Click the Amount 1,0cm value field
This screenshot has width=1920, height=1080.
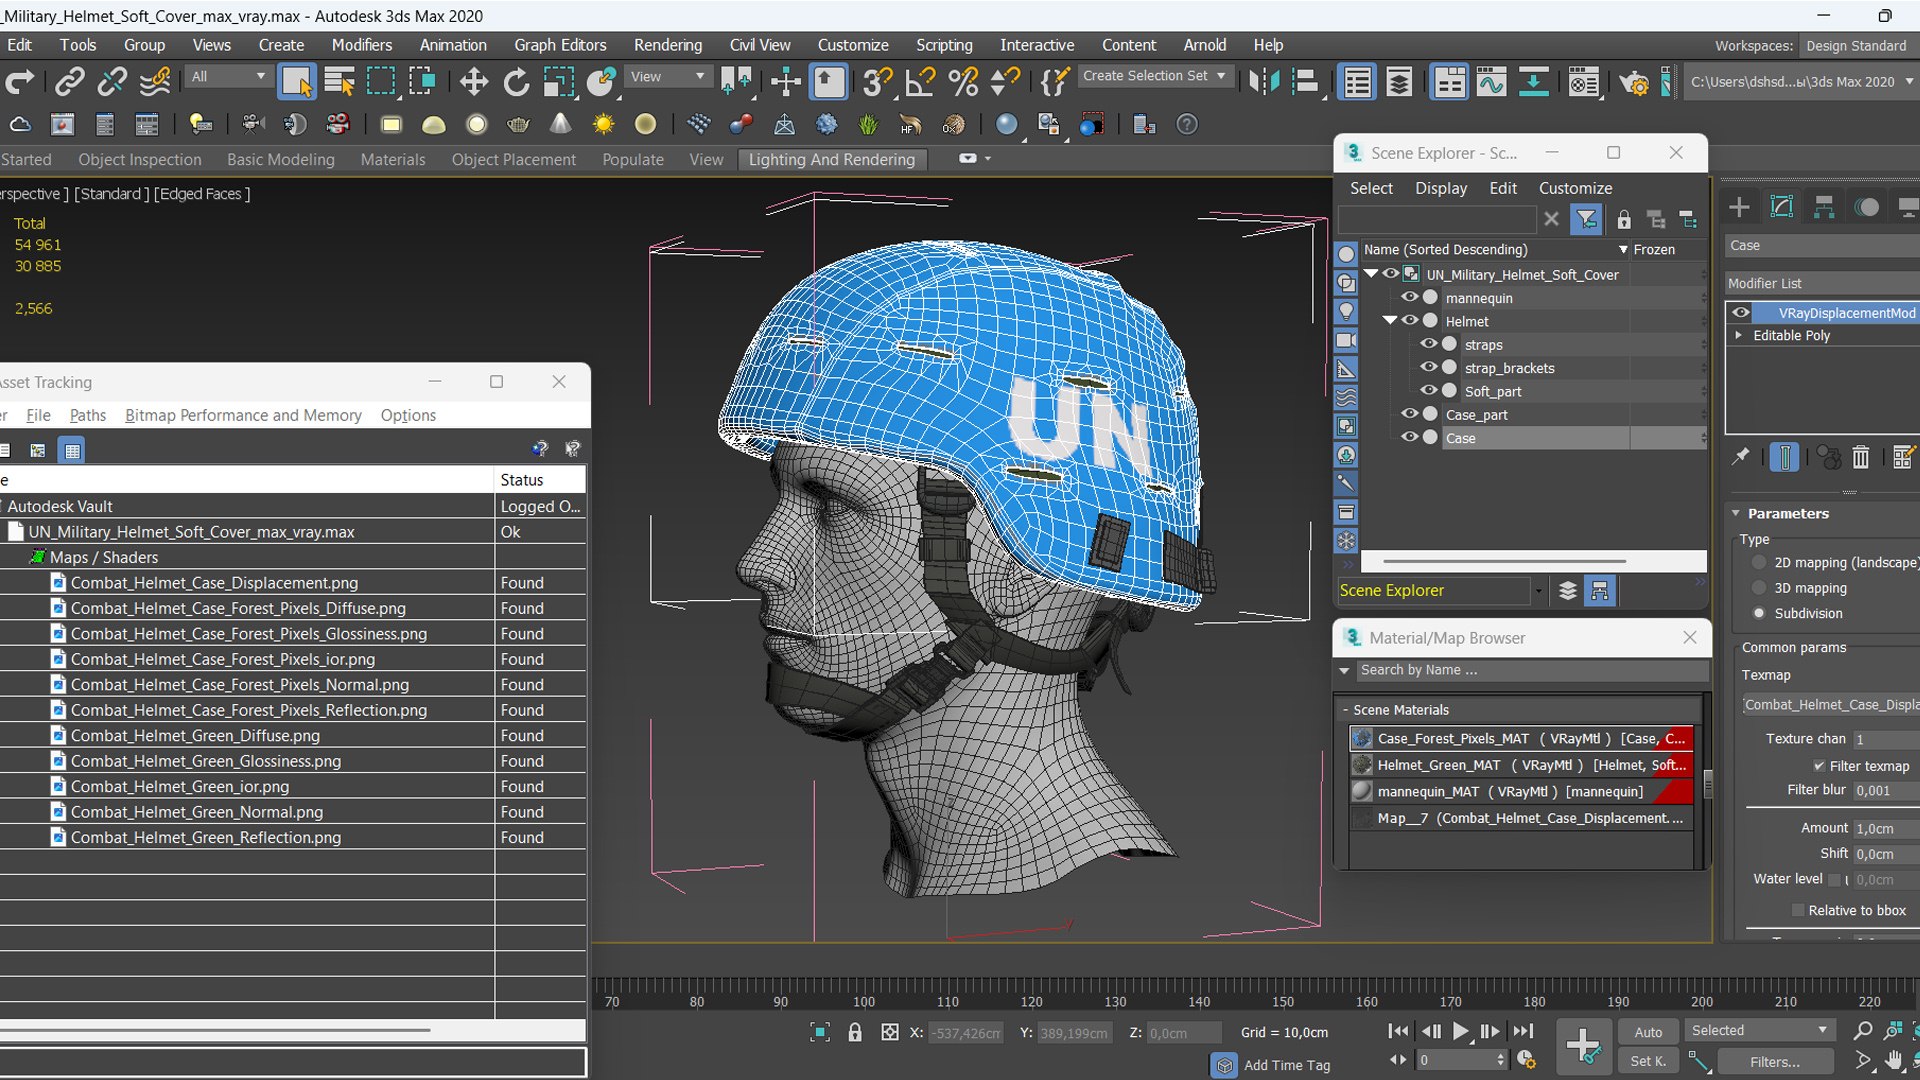pyautogui.click(x=1886, y=828)
